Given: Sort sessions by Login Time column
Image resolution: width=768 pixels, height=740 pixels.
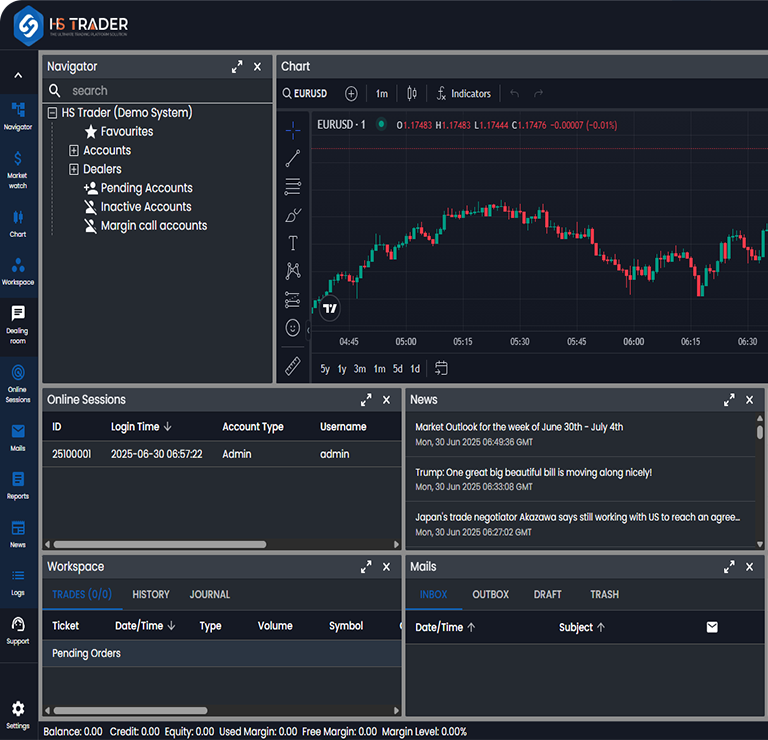Looking at the screenshot, I should (x=141, y=427).
